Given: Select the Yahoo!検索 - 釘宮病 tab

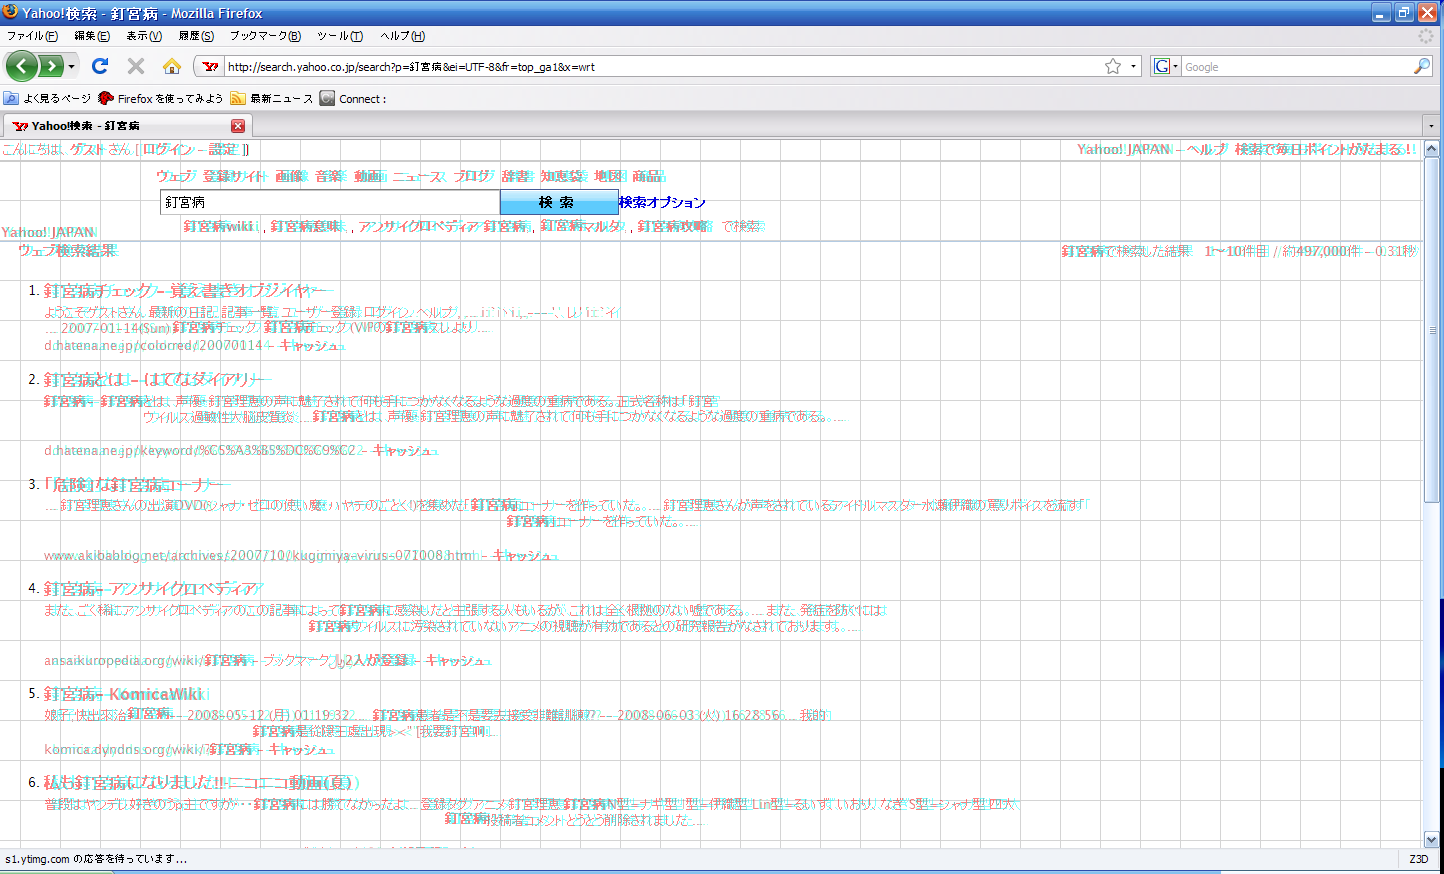Looking at the screenshot, I should point(126,126).
